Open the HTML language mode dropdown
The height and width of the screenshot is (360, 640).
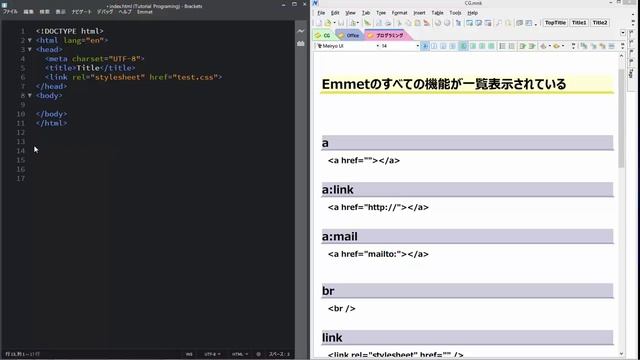click(240, 354)
